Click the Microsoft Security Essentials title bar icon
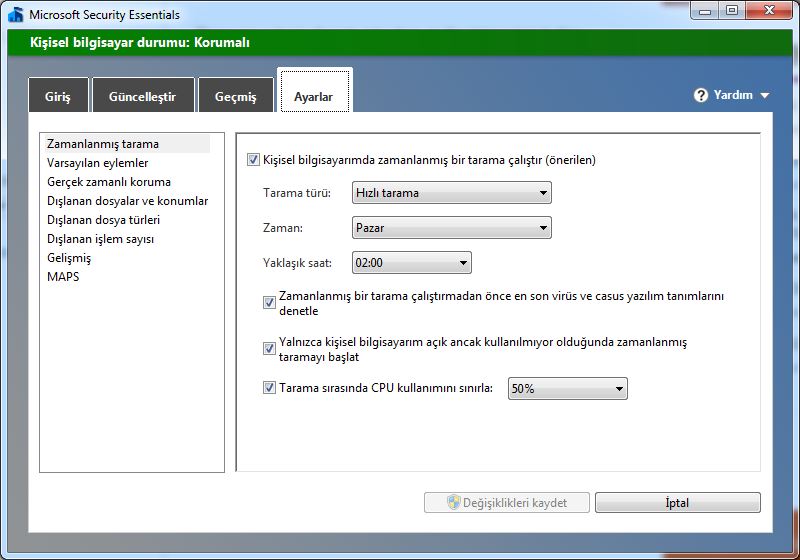 click(x=15, y=14)
